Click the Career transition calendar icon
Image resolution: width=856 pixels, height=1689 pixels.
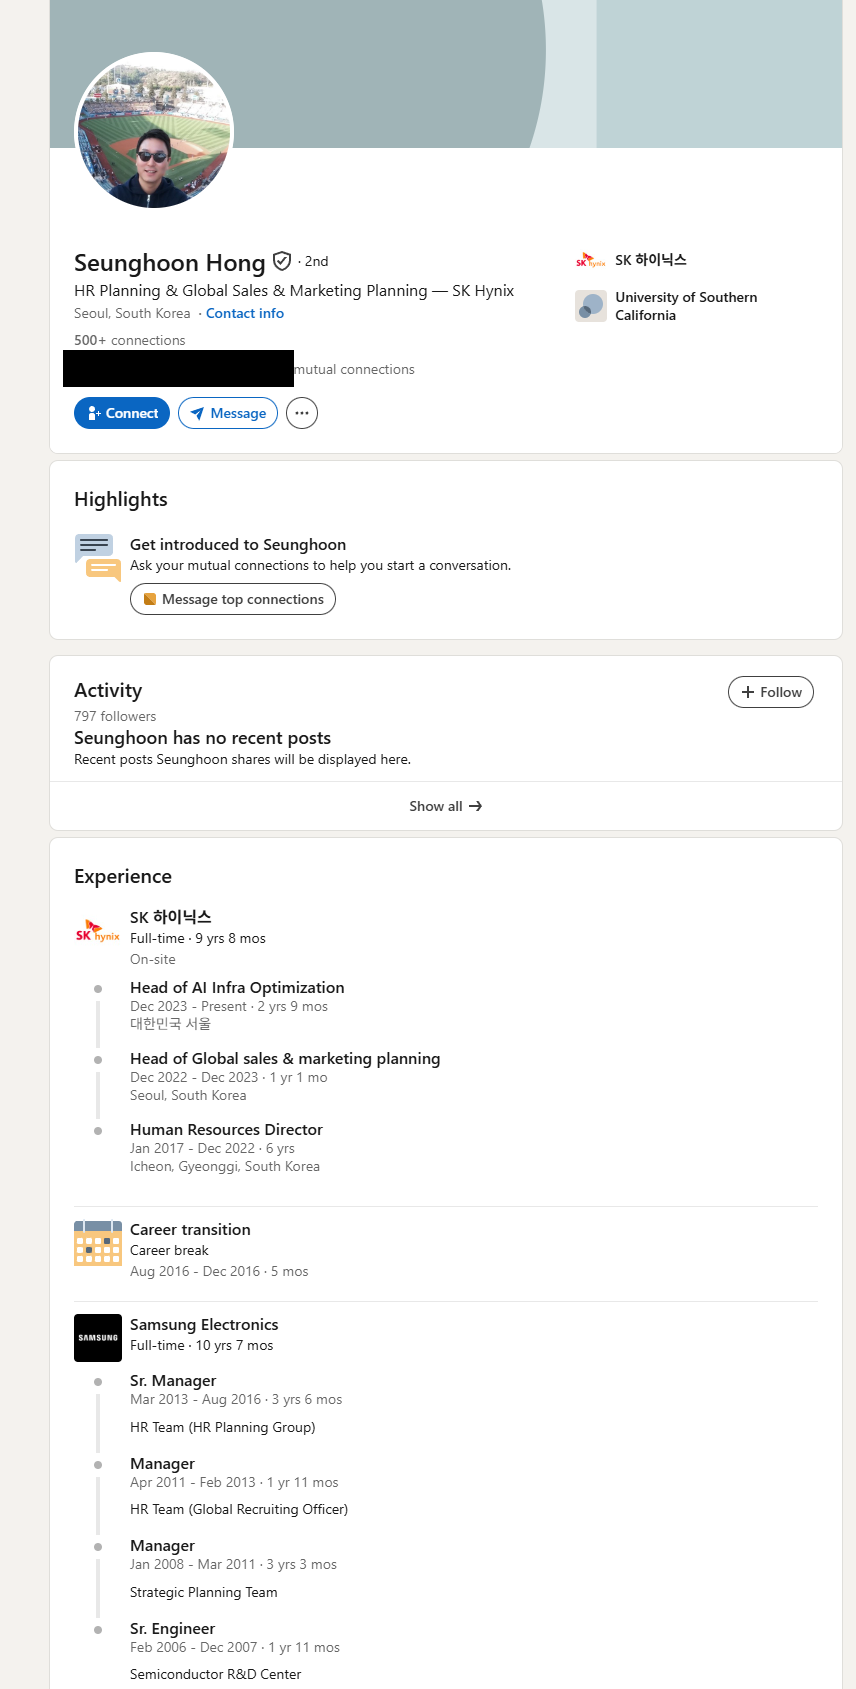click(x=98, y=1243)
